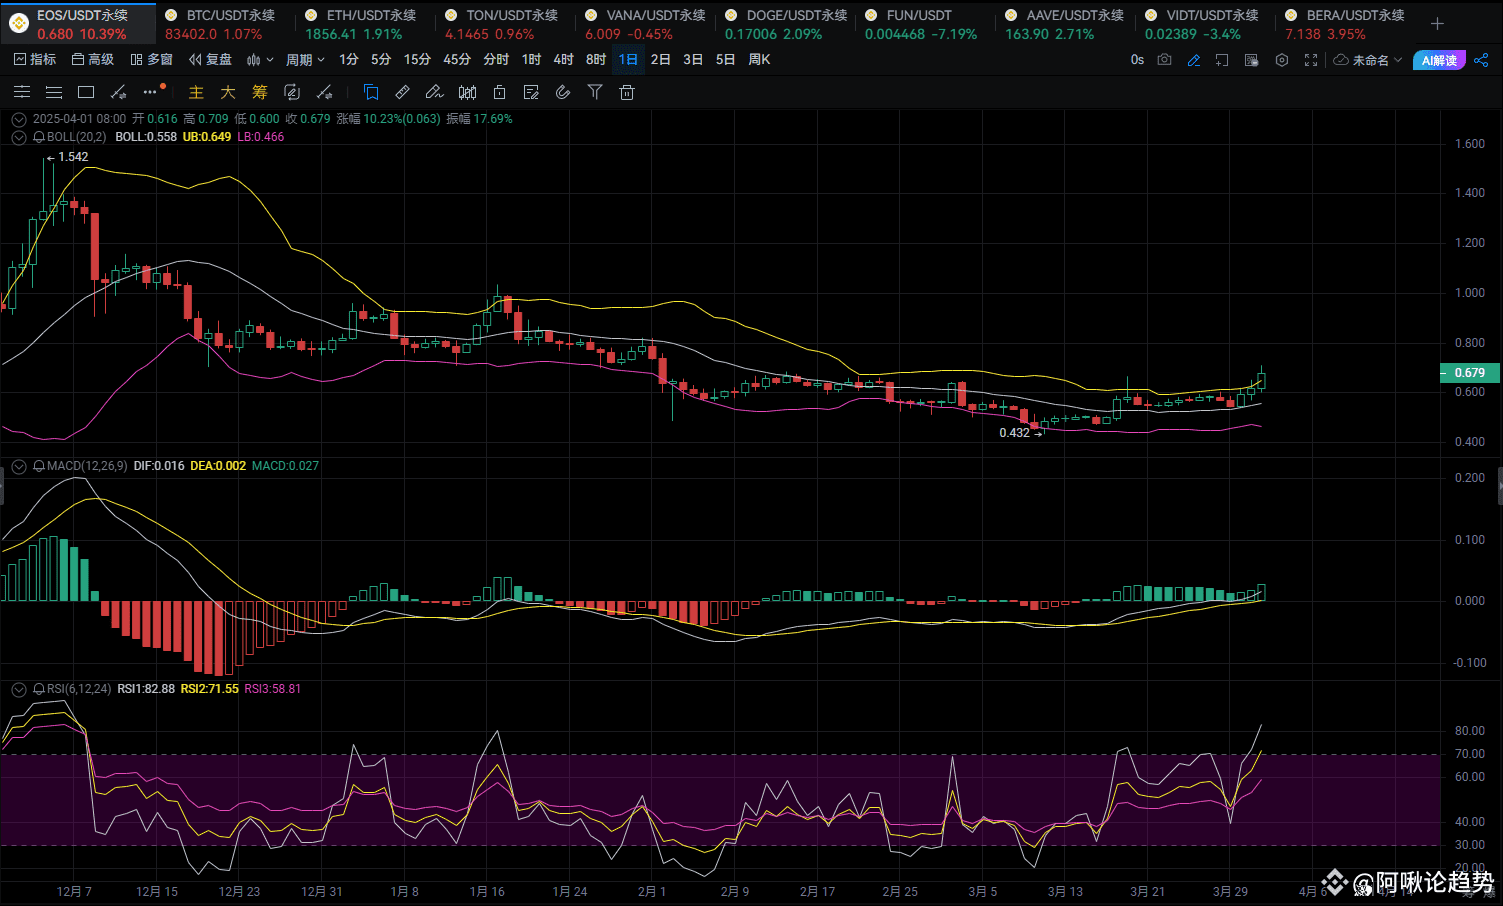
Task: Toggle the BOLL indicator alert bell
Action: pyautogui.click(x=39, y=137)
